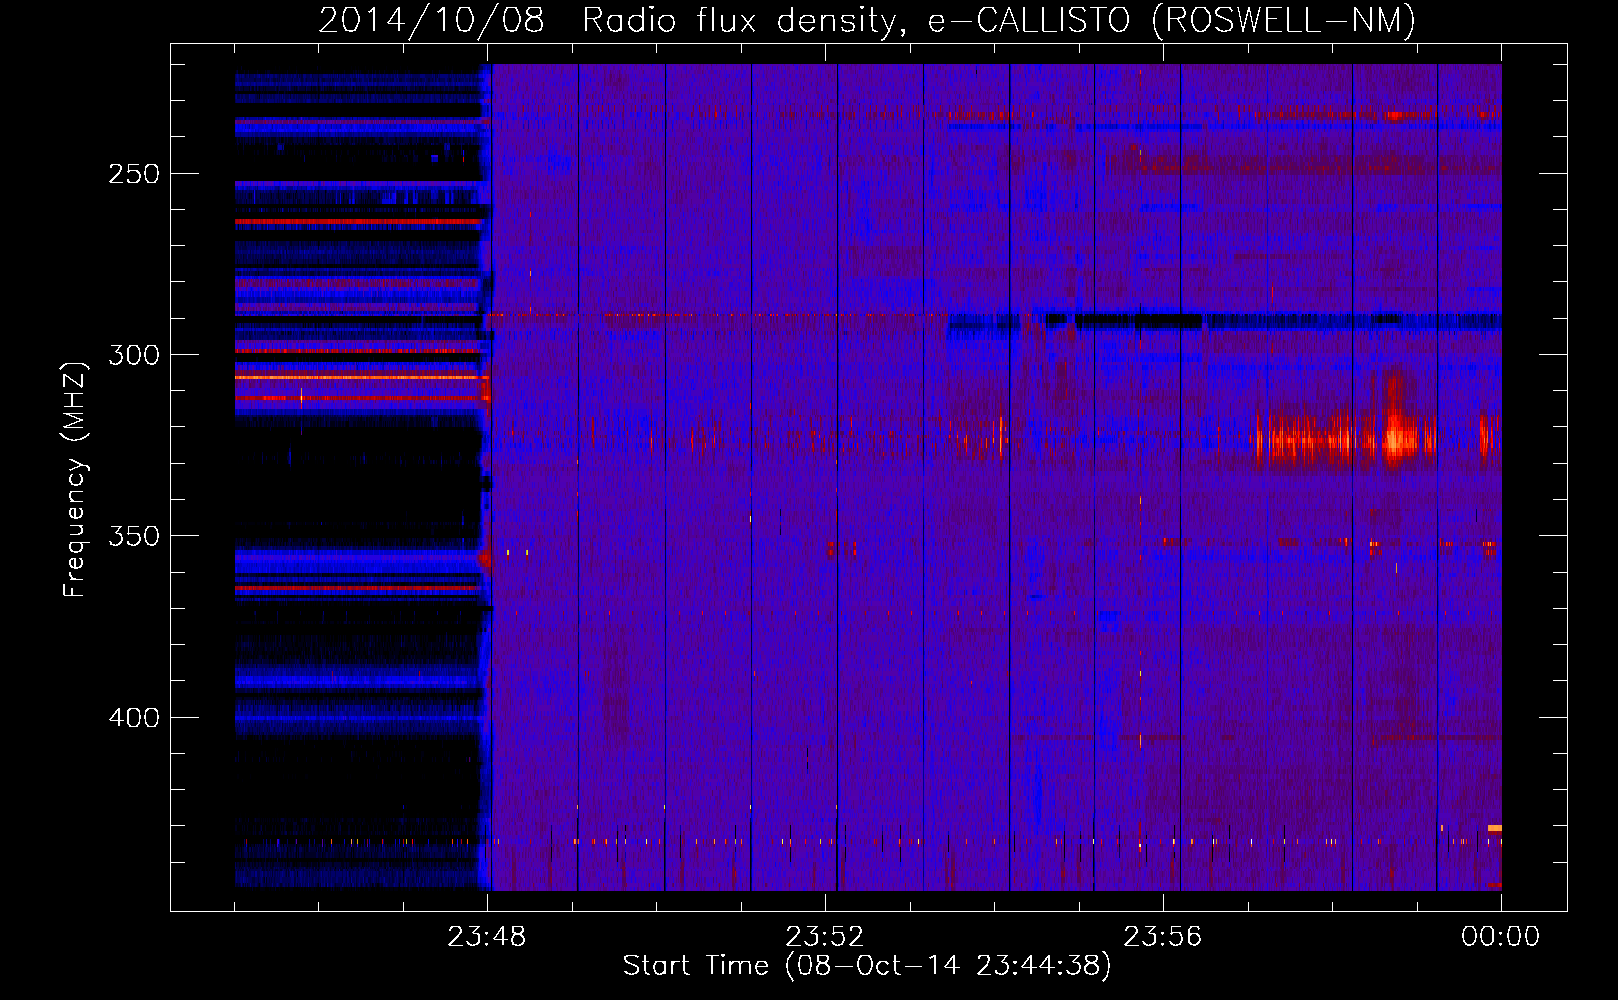Click the 23:52 time tick label
Image resolution: width=1618 pixels, height=1000 pixels.
(825, 937)
